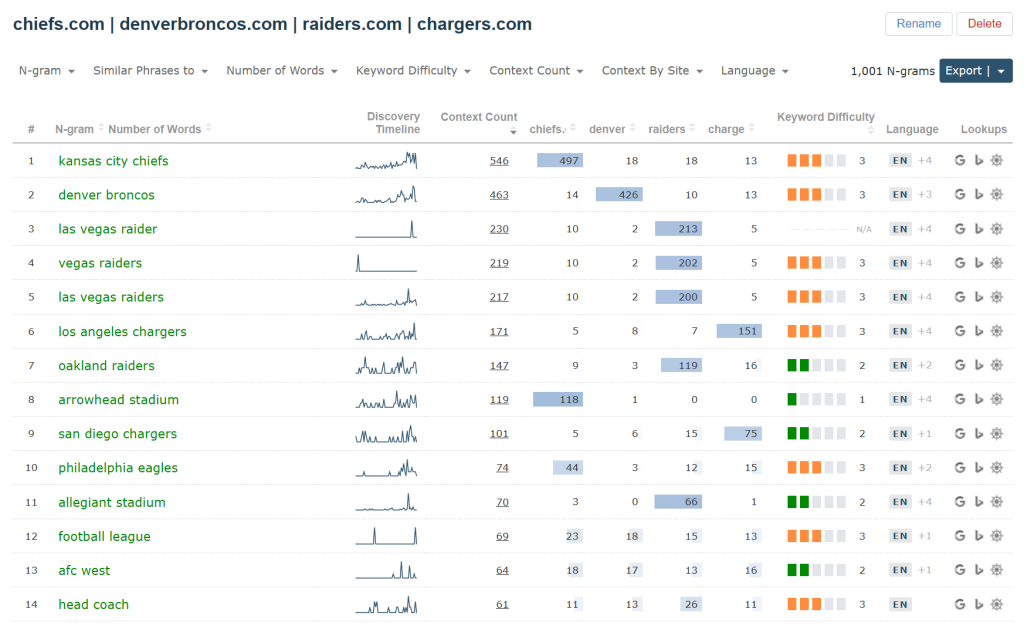Click highlighted 426 denver count cell

(x=619, y=195)
